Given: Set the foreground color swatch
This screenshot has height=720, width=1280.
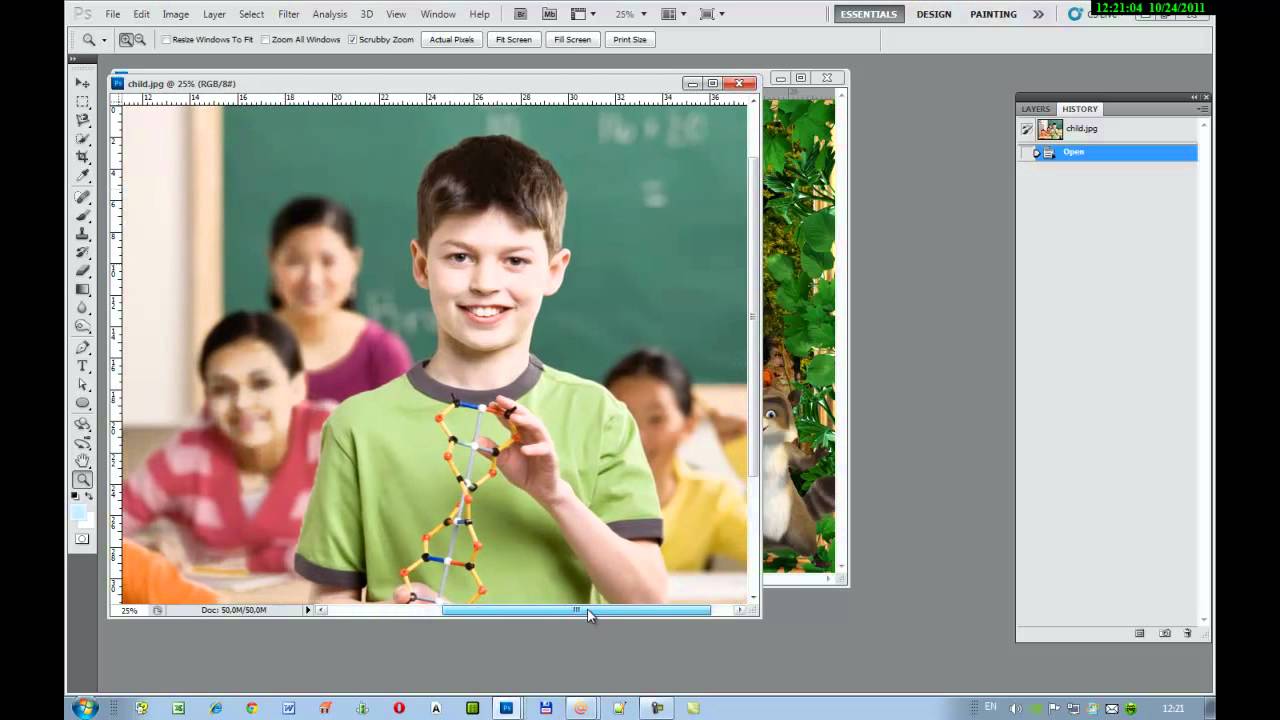Looking at the screenshot, I should (78, 512).
